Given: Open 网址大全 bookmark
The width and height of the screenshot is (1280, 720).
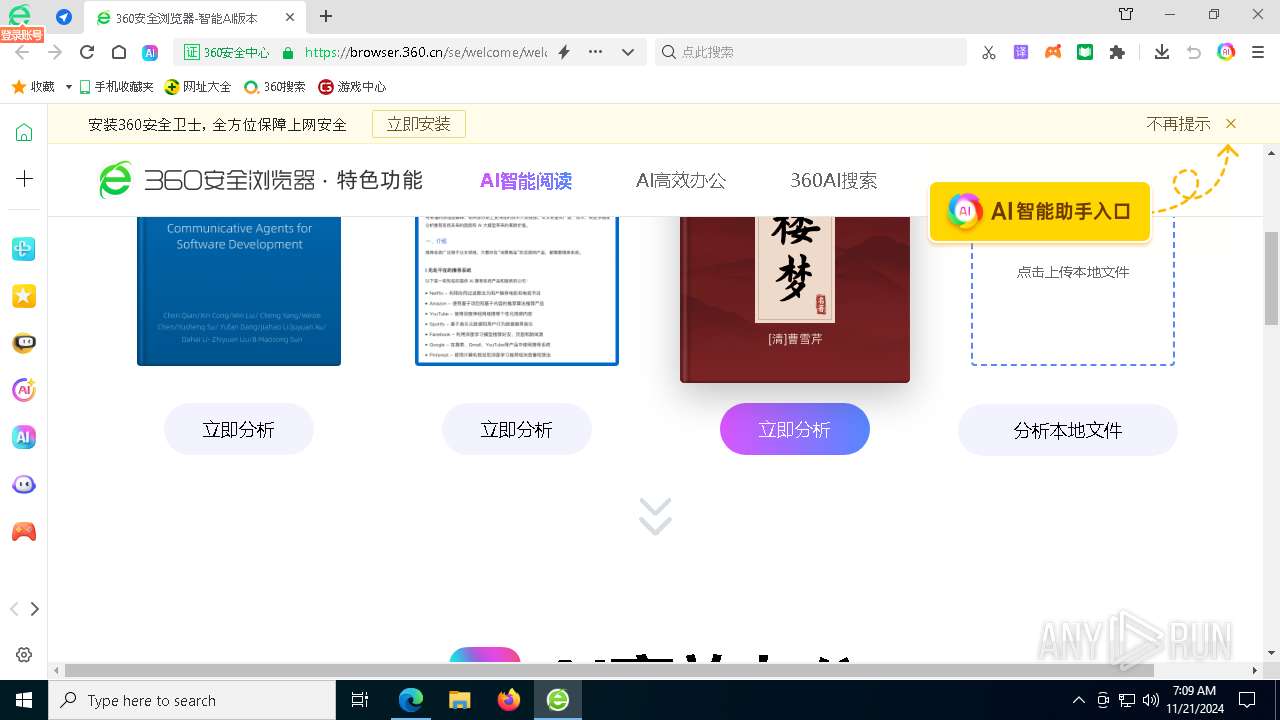Looking at the screenshot, I should point(198,87).
